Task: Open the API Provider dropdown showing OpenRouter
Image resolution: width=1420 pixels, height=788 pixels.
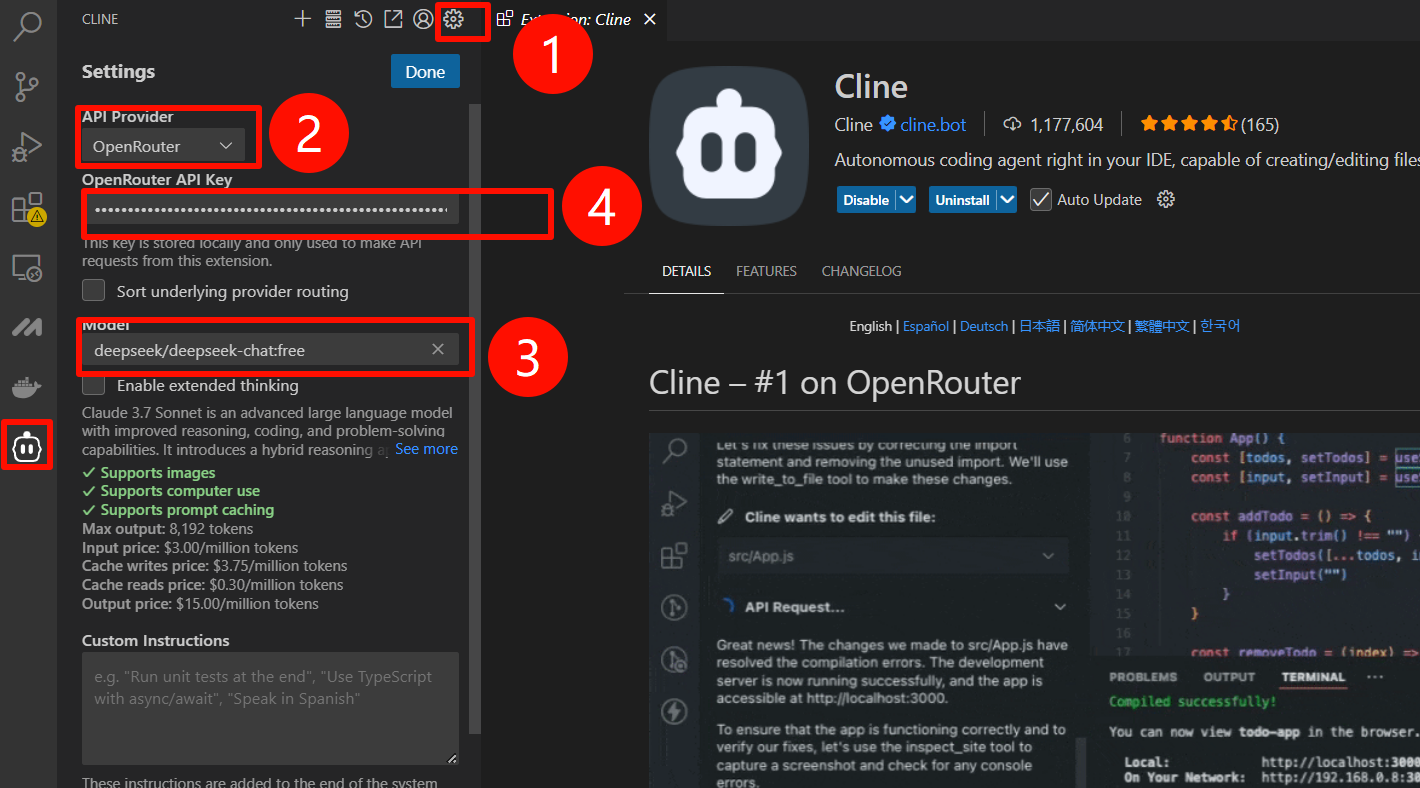Action: [163, 146]
